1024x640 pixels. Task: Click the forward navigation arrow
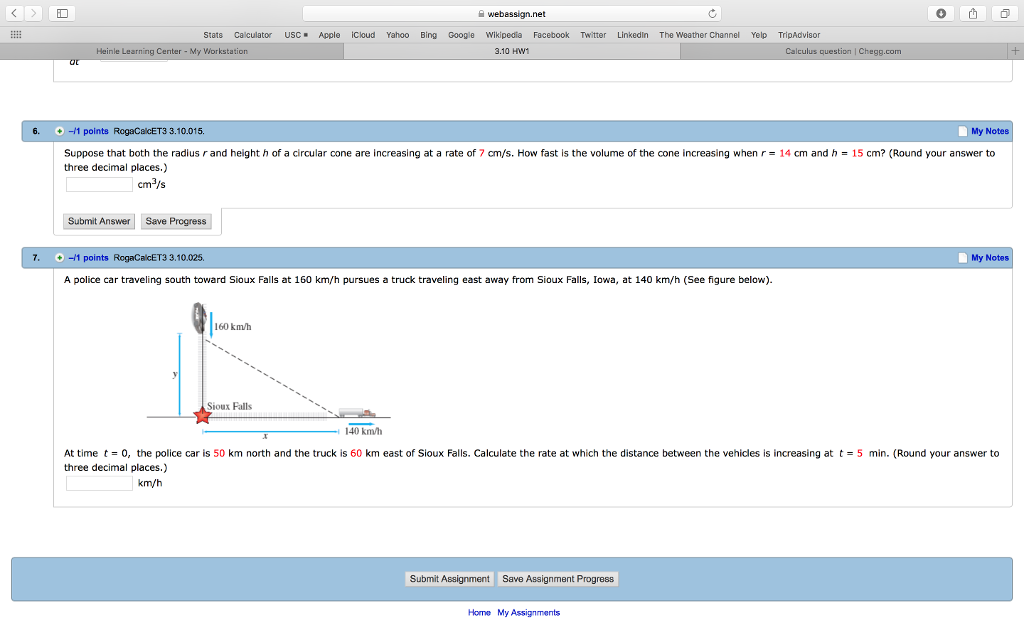pos(33,13)
